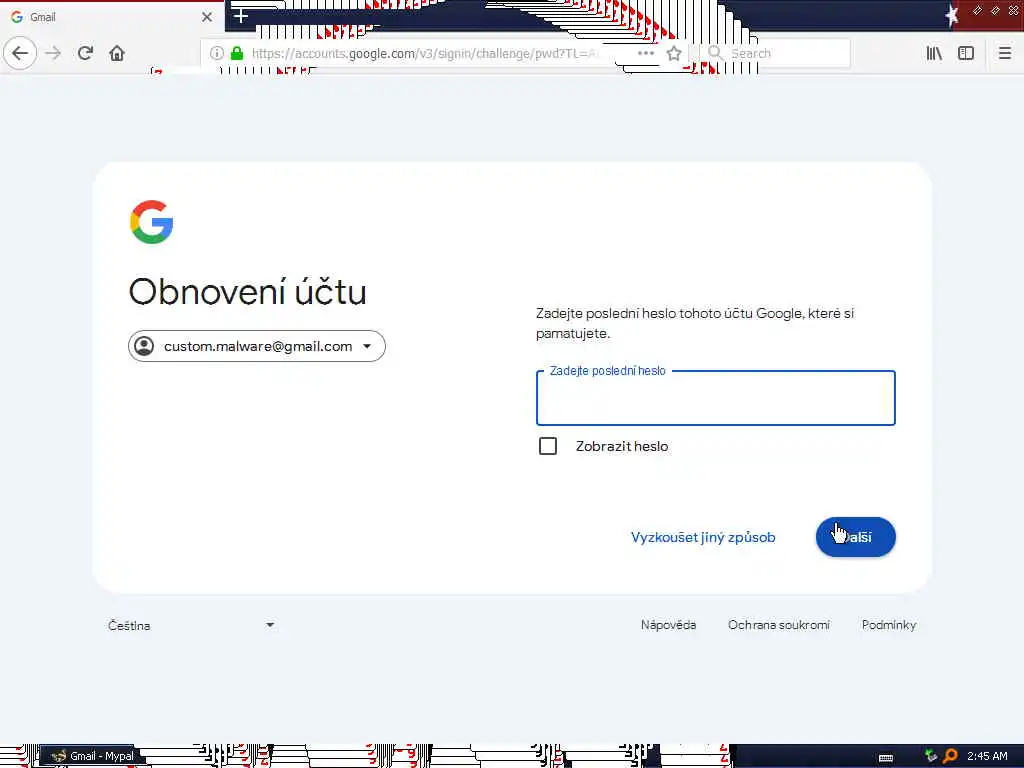
Task: Select the Gmail browser tab
Action: point(112,17)
